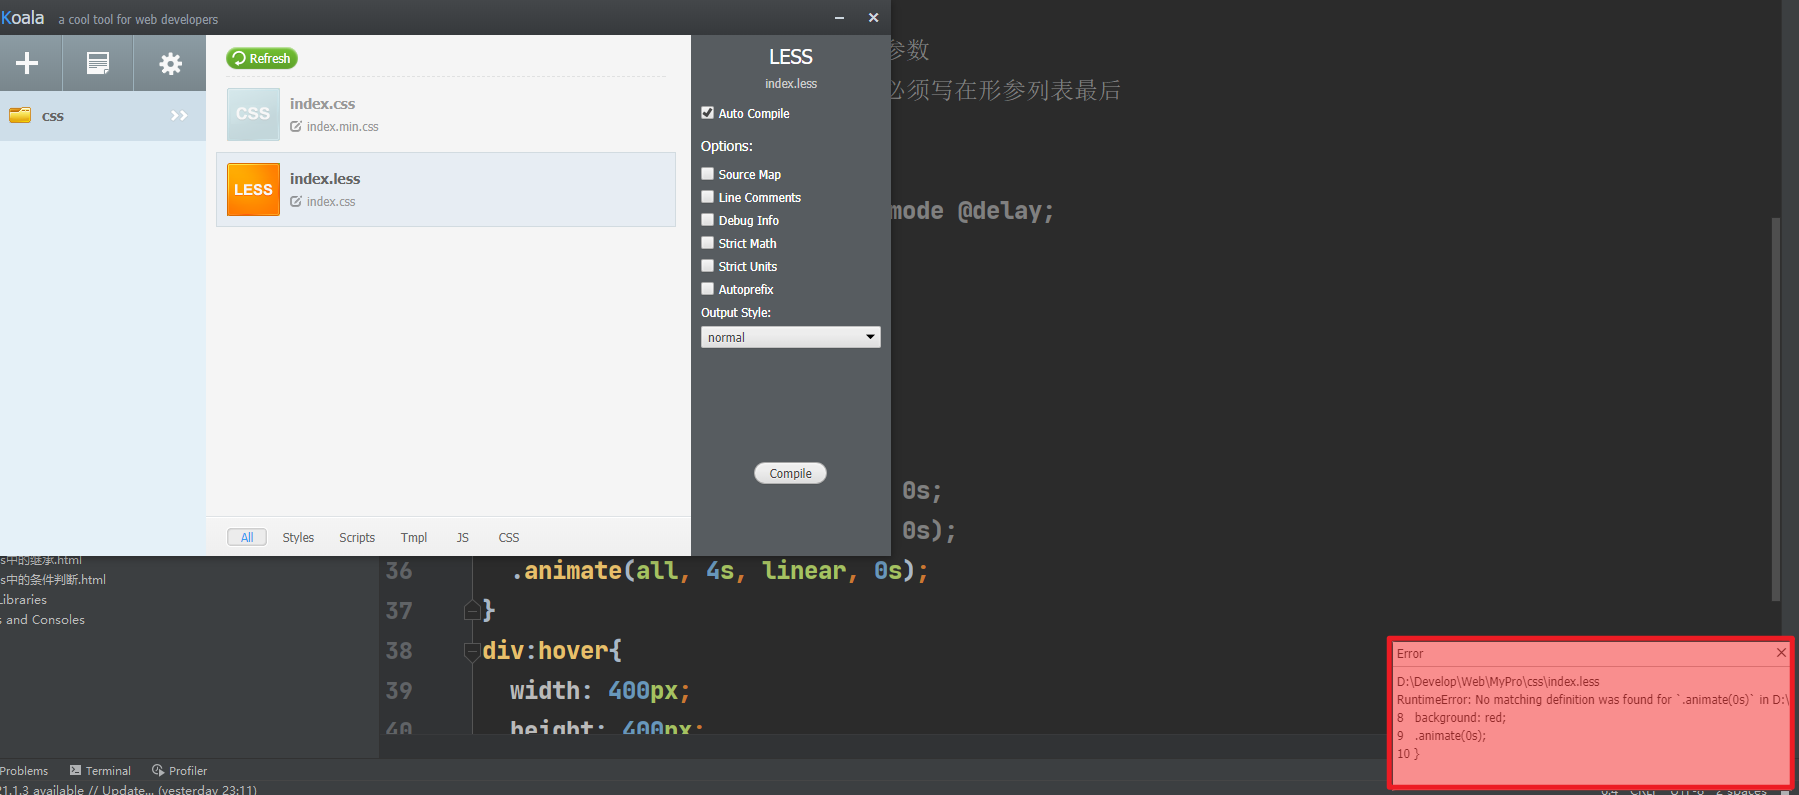Image resolution: width=1799 pixels, height=795 pixels.
Task: Expand the css project double-chevron
Action: point(179,115)
